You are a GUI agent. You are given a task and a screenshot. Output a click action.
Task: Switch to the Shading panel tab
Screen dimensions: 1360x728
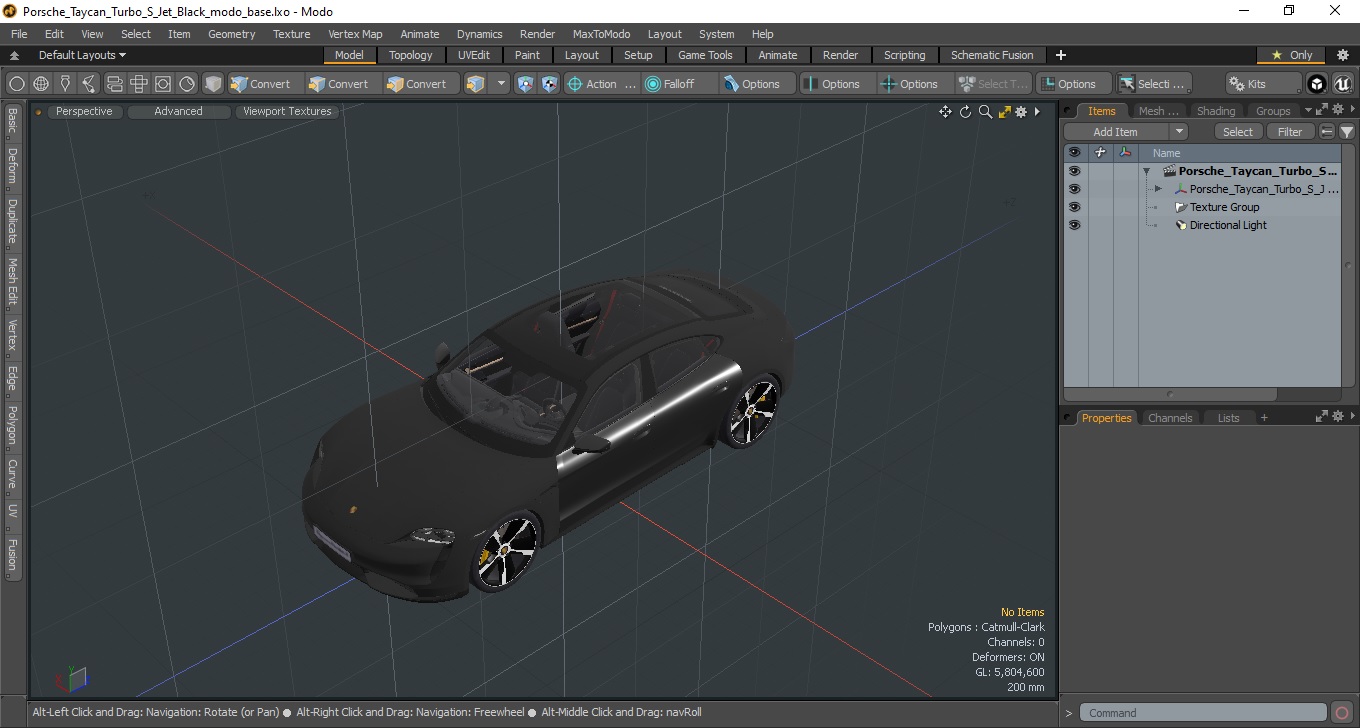pos(1216,111)
